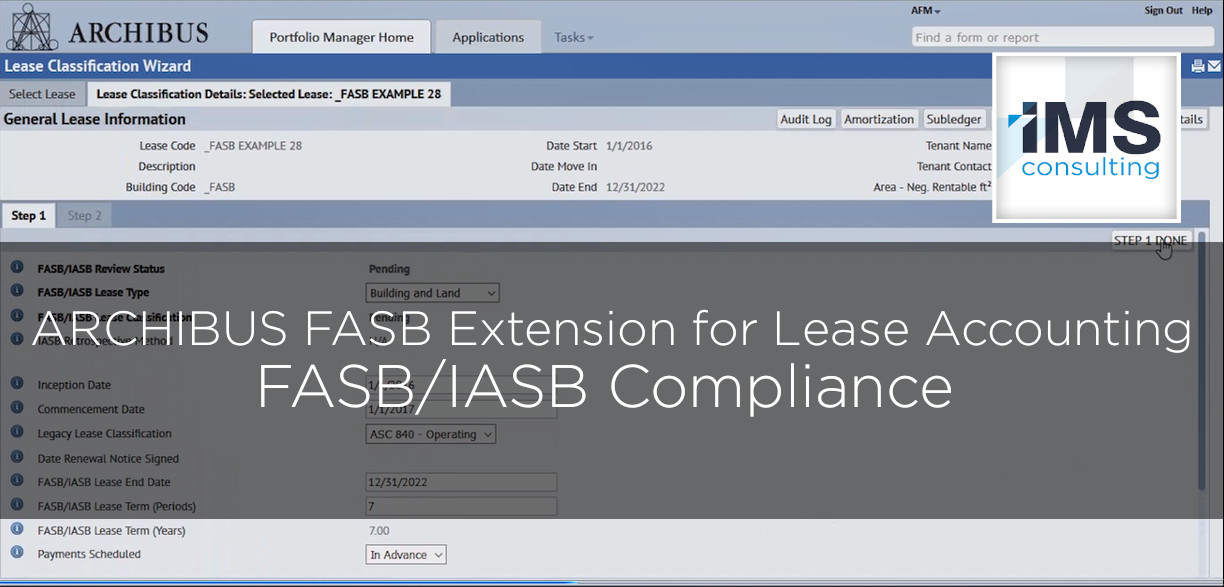Screen dimensions: 1224x587
Task: Click the email envelope icon in the header
Action: tap(1213, 66)
